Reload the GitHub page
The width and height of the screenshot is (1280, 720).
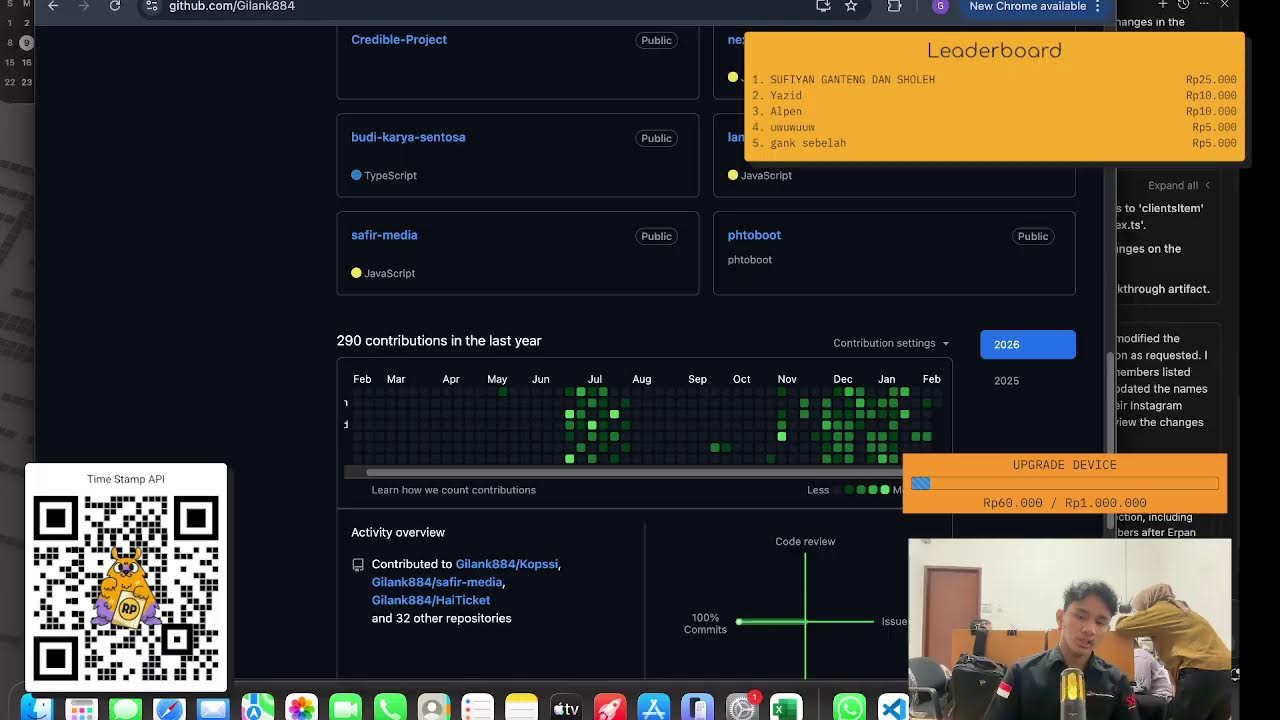tap(115, 6)
